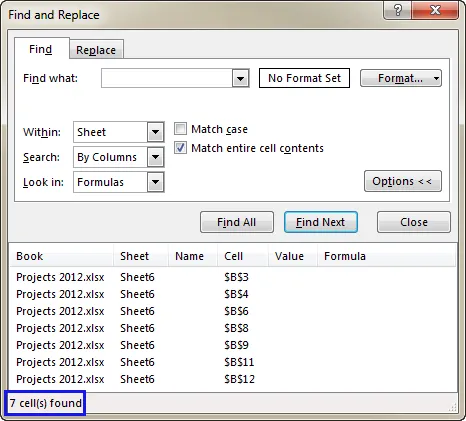Uncheck Match entire cell contents
The width and height of the screenshot is (466, 421).
180,148
